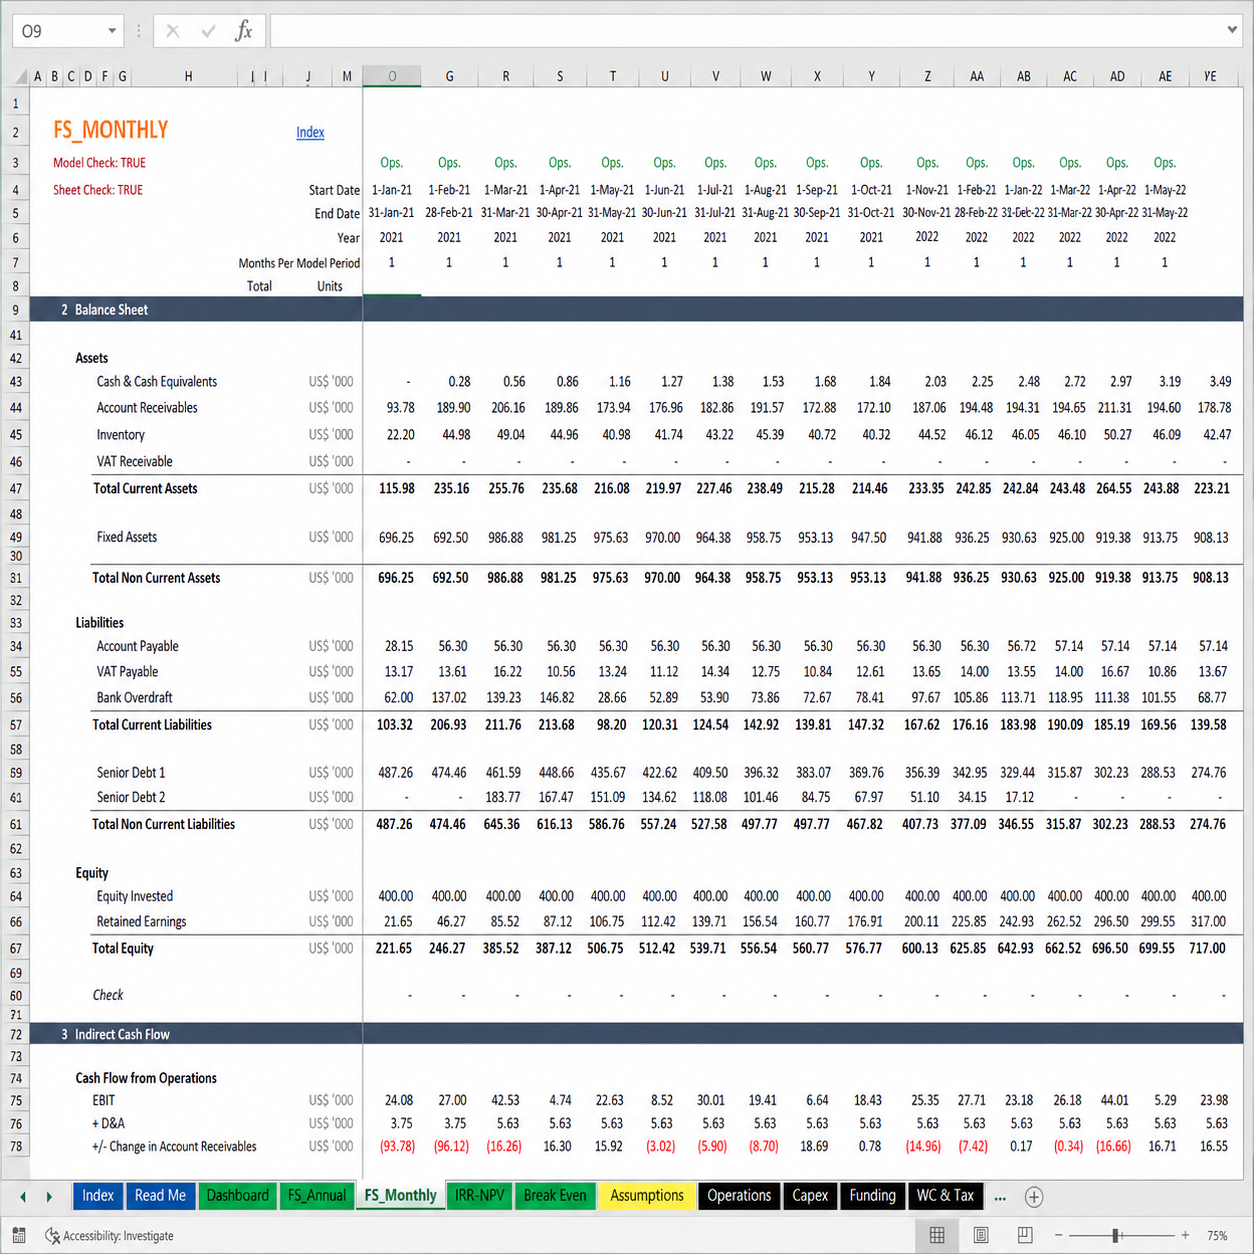The image size is (1254, 1254).
Task: Open the Capex sheet tab
Action: coord(810,1196)
